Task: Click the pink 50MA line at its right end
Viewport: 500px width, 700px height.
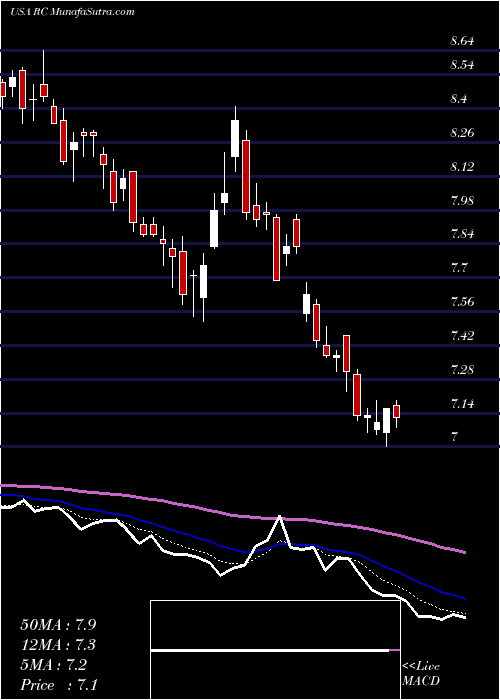Action: 462,552
